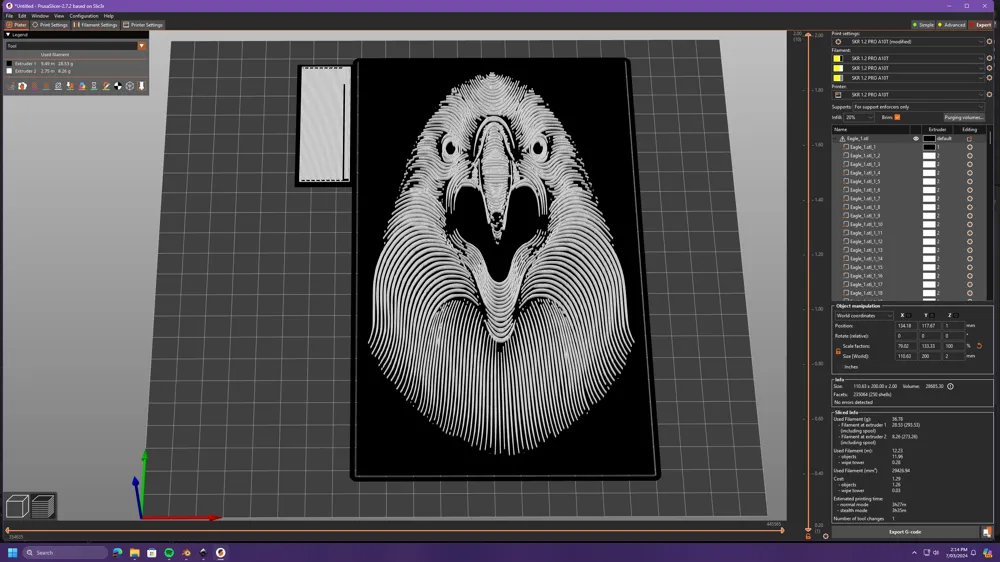Hide Eagle_1.stl using eye icon
1000x562 pixels.
tap(916, 138)
